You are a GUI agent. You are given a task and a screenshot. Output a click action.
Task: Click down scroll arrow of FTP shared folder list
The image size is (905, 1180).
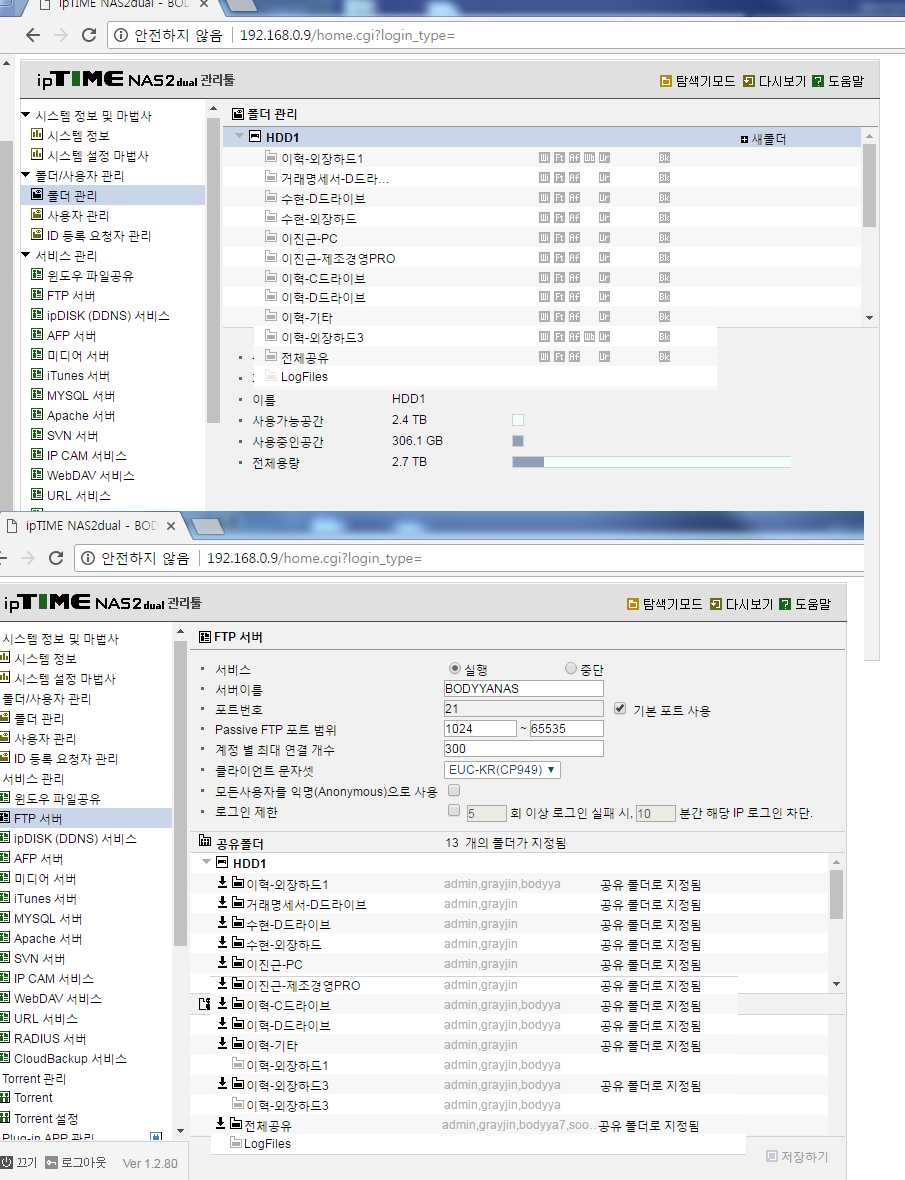[x=837, y=984]
